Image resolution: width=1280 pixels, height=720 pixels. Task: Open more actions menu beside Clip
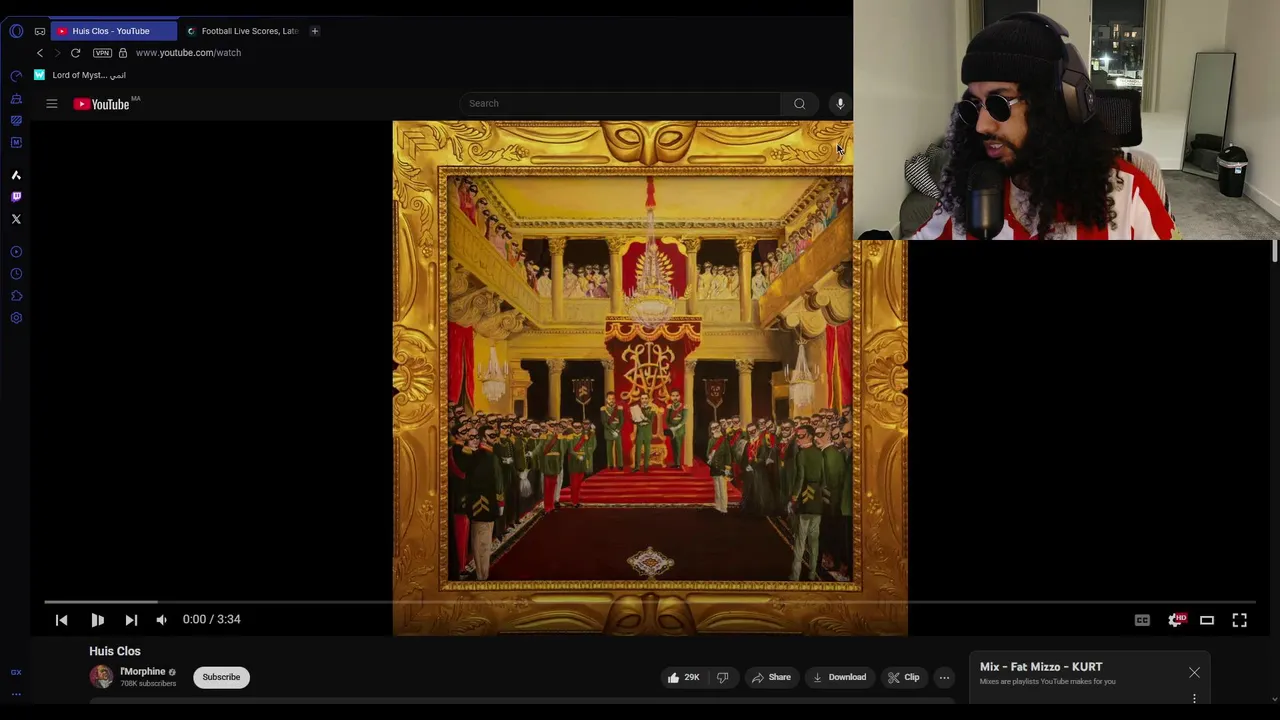pyautogui.click(x=944, y=677)
